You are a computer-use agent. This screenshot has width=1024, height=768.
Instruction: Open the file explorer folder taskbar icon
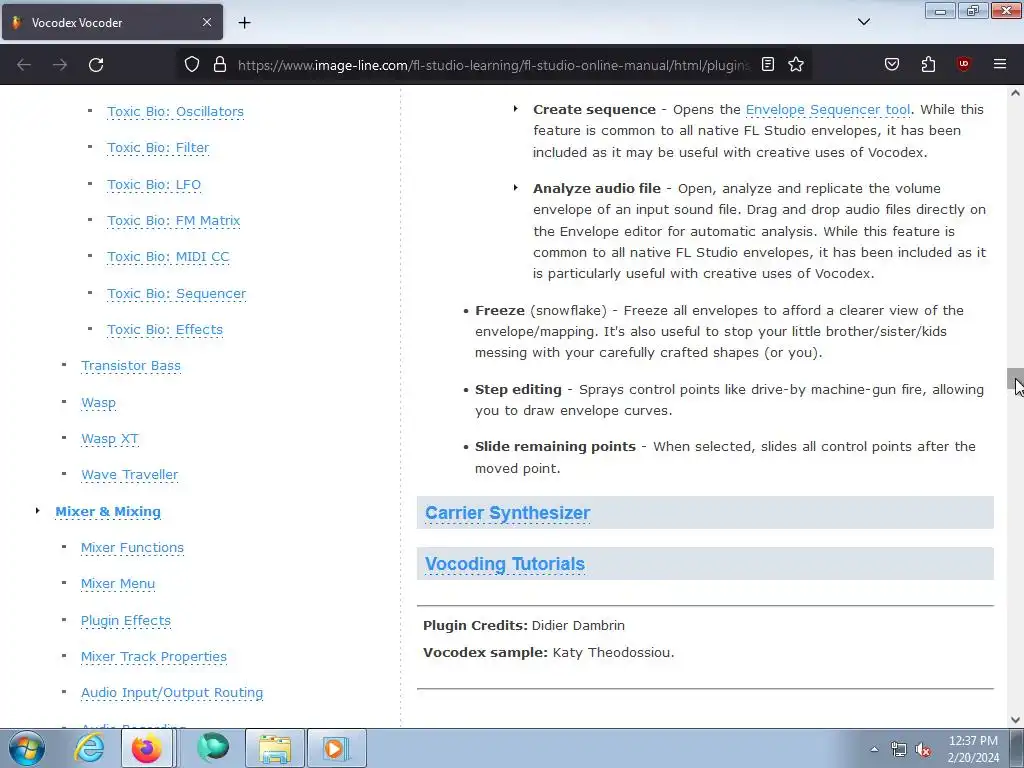tap(275, 748)
